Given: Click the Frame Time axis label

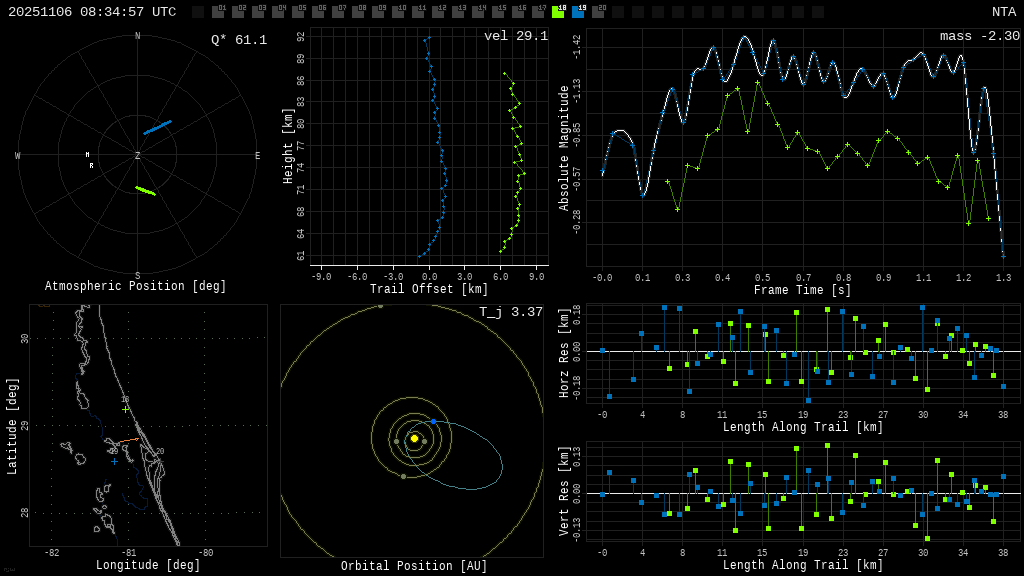Looking at the screenshot, I should point(802,290).
